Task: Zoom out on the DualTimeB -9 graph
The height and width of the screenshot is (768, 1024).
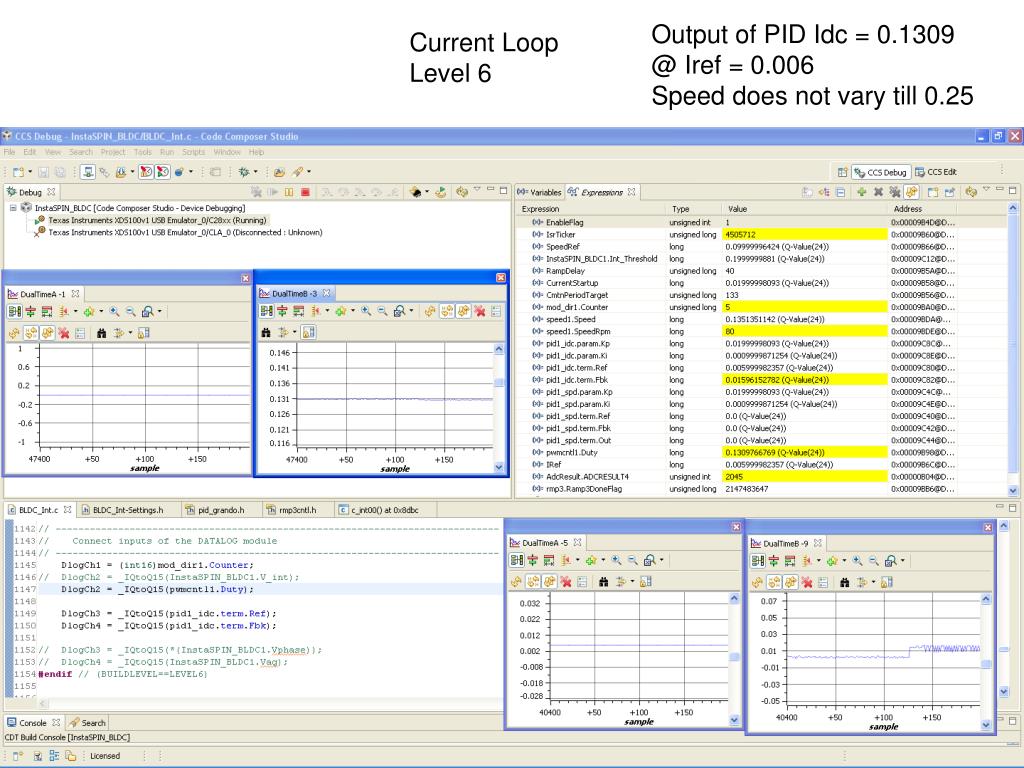Action: point(873,561)
